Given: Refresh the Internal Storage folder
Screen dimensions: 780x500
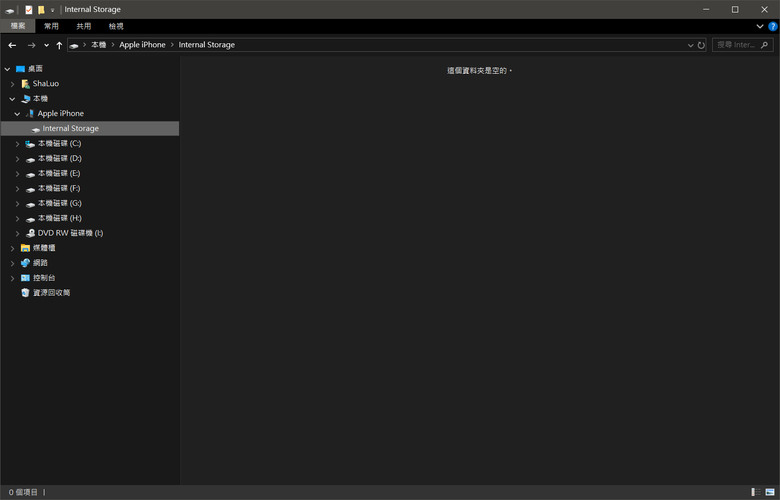Looking at the screenshot, I should click(701, 45).
